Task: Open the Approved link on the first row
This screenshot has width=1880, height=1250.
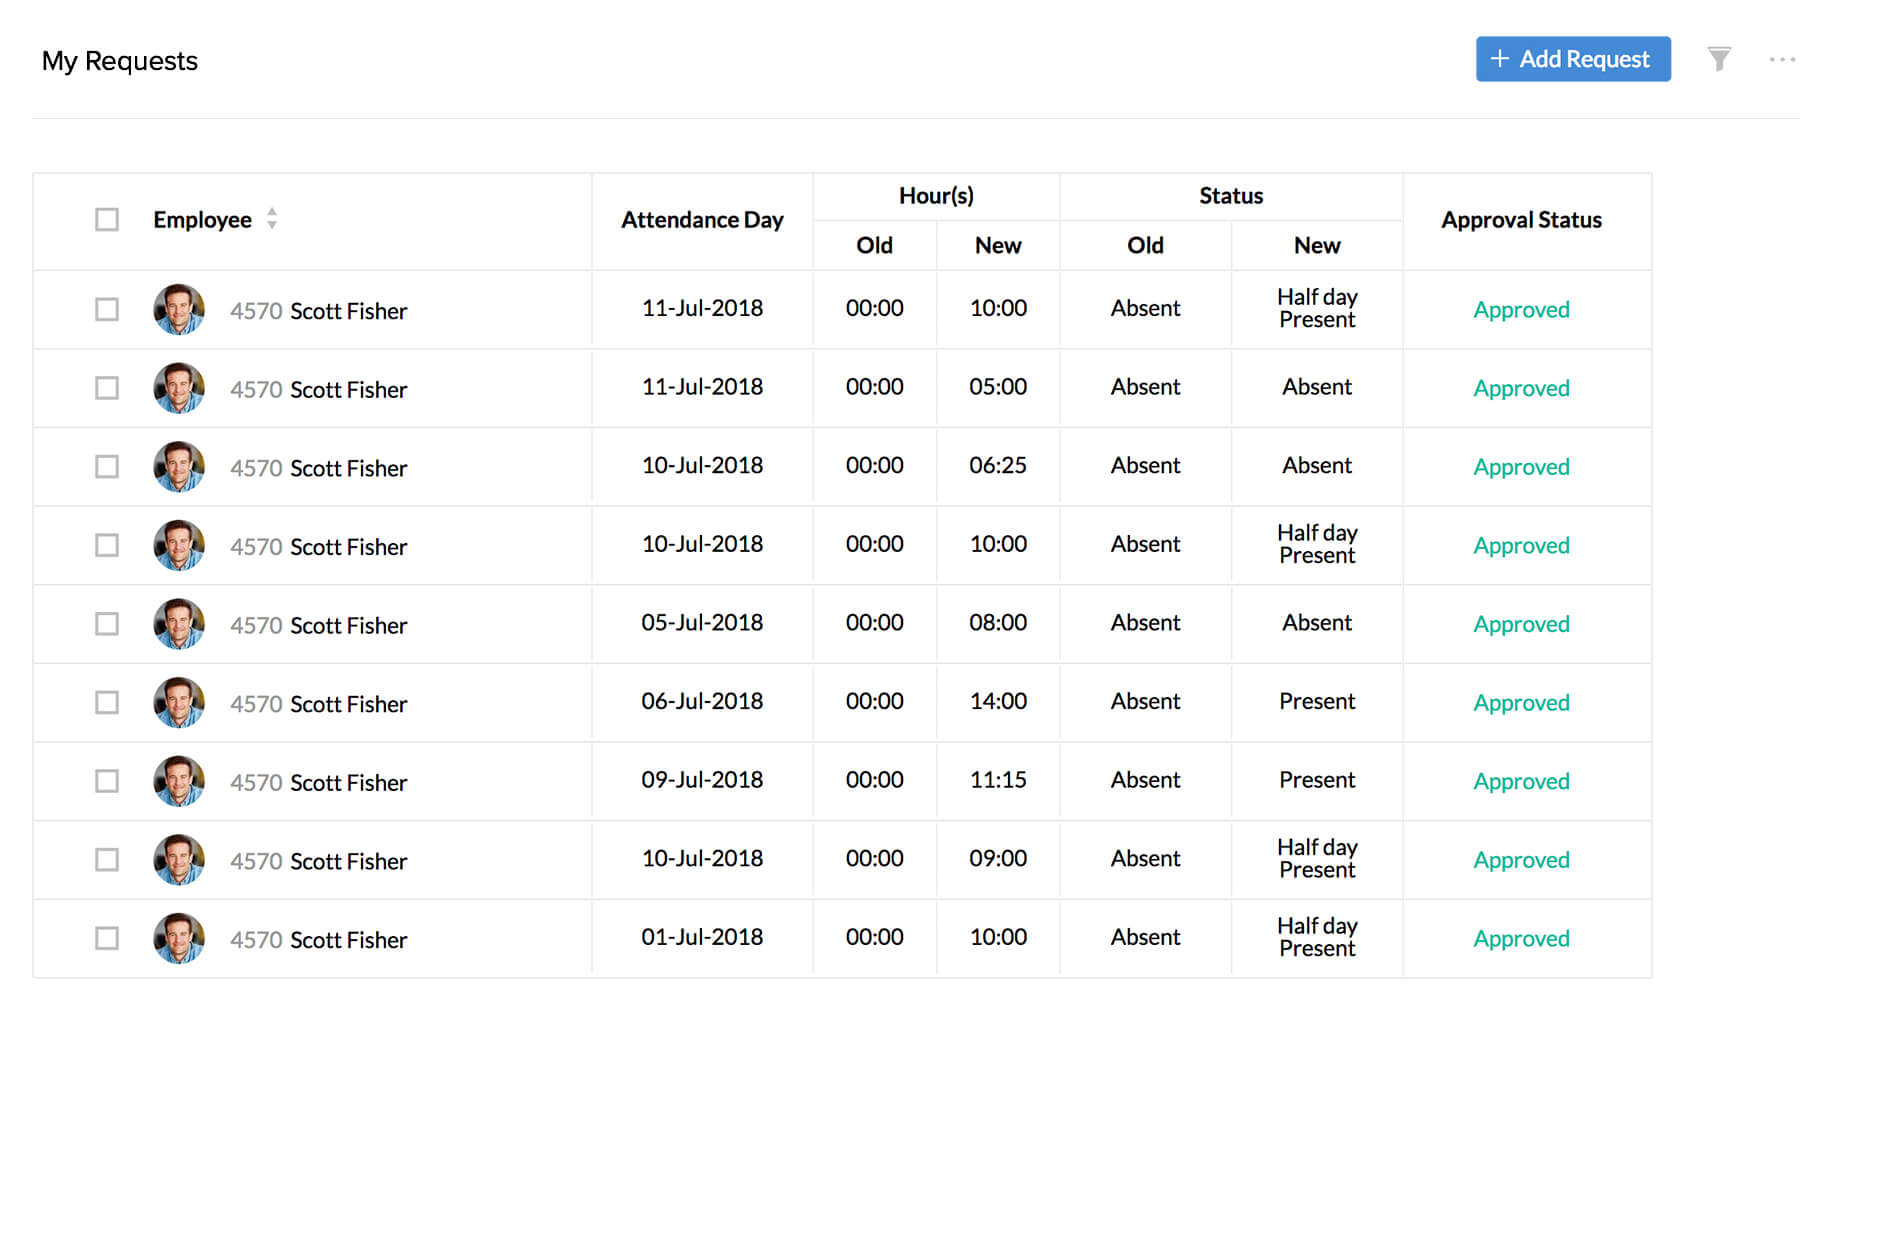Action: (x=1520, y=309)
